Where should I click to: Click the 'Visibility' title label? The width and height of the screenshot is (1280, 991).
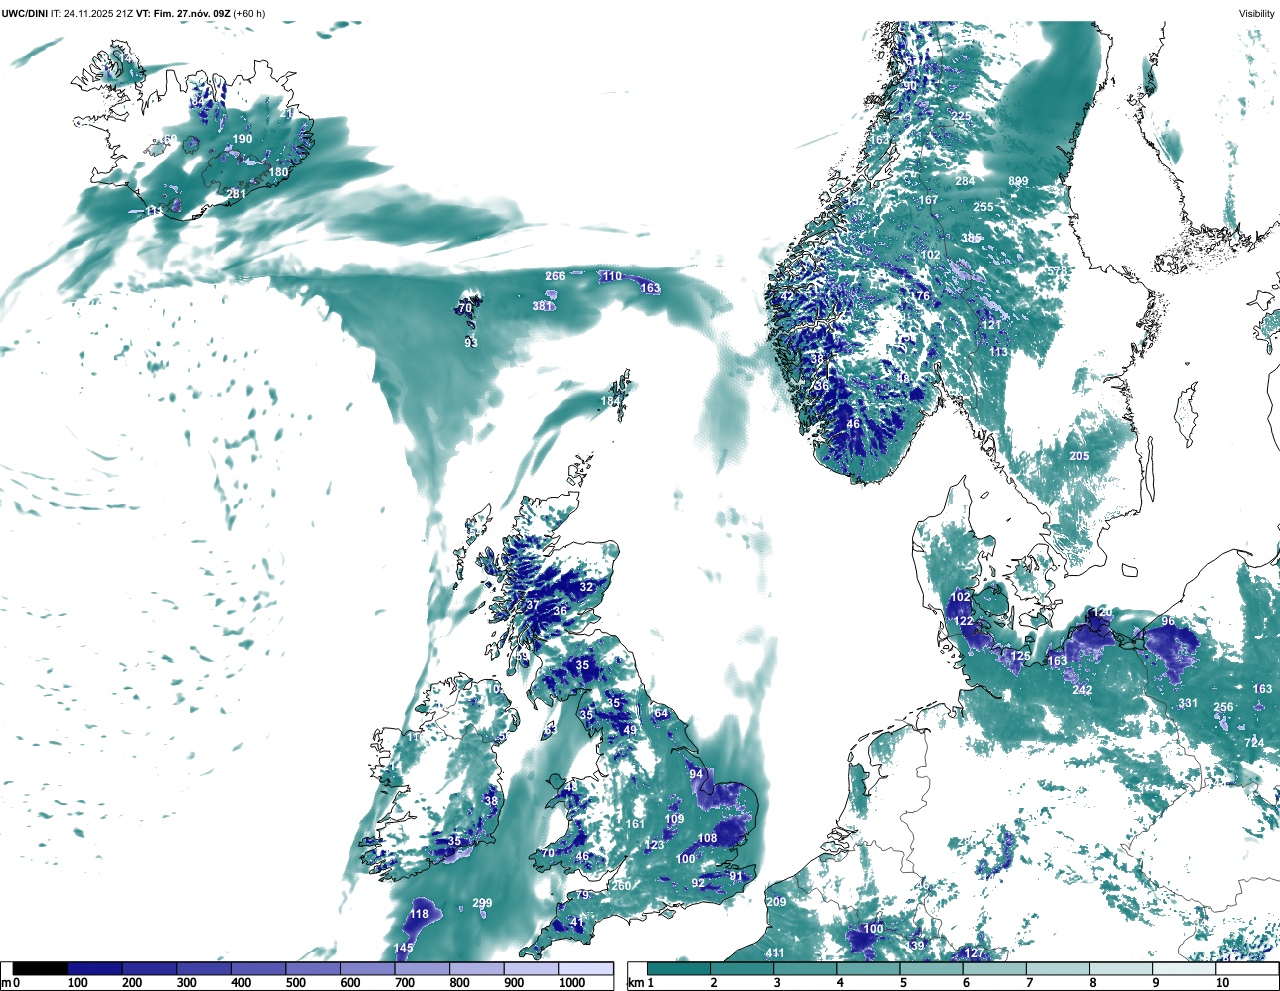point(1257,13)
